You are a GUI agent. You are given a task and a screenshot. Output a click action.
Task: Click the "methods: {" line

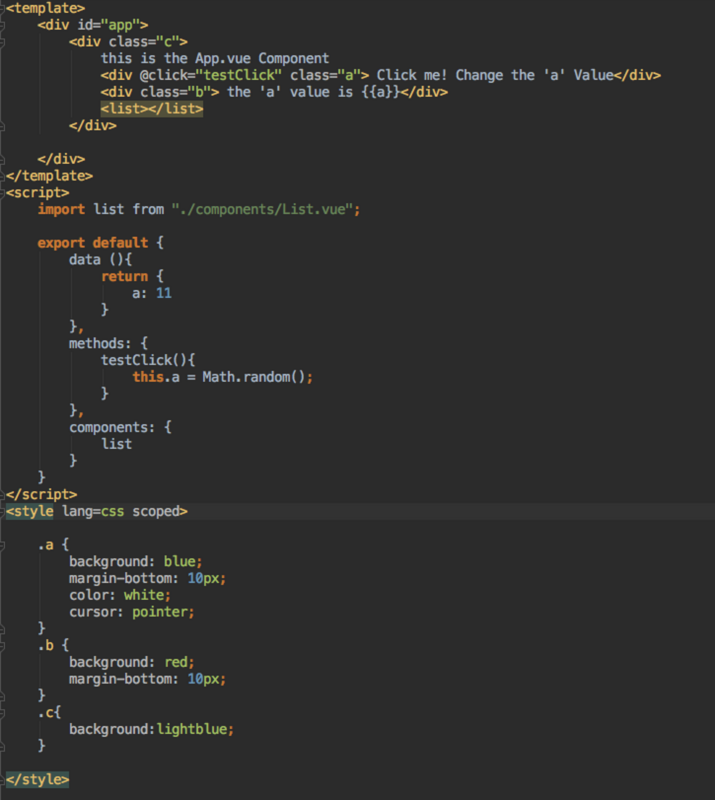pos(109,343)
